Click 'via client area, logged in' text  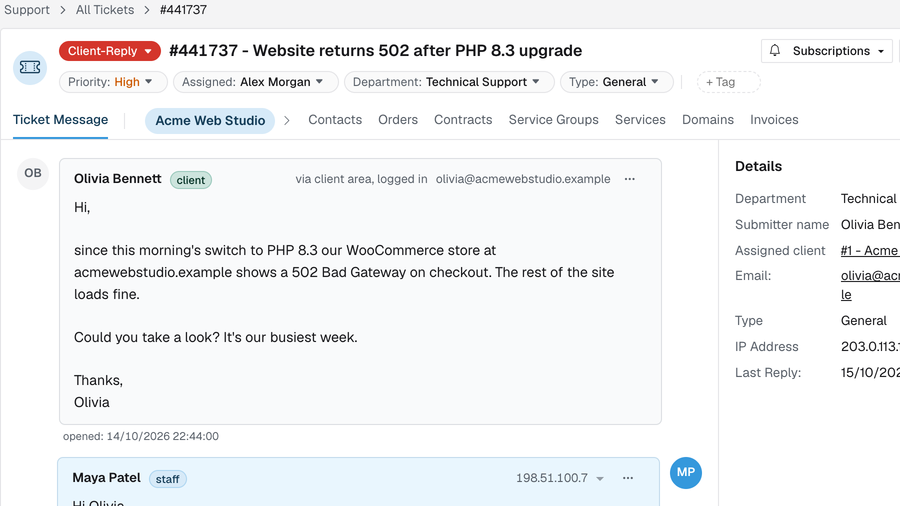[362, 179]
